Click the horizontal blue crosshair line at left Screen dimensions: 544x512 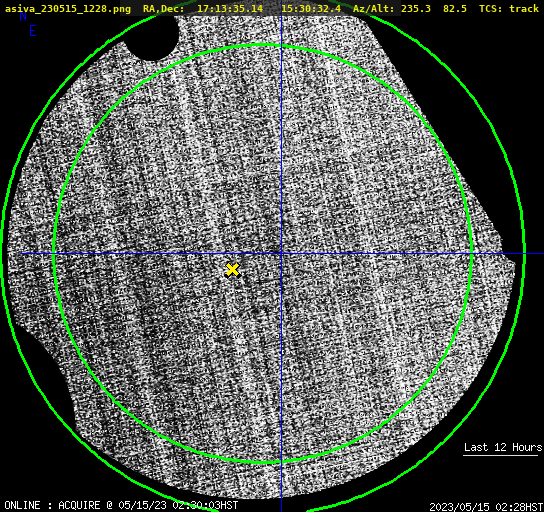pos(36,254)
